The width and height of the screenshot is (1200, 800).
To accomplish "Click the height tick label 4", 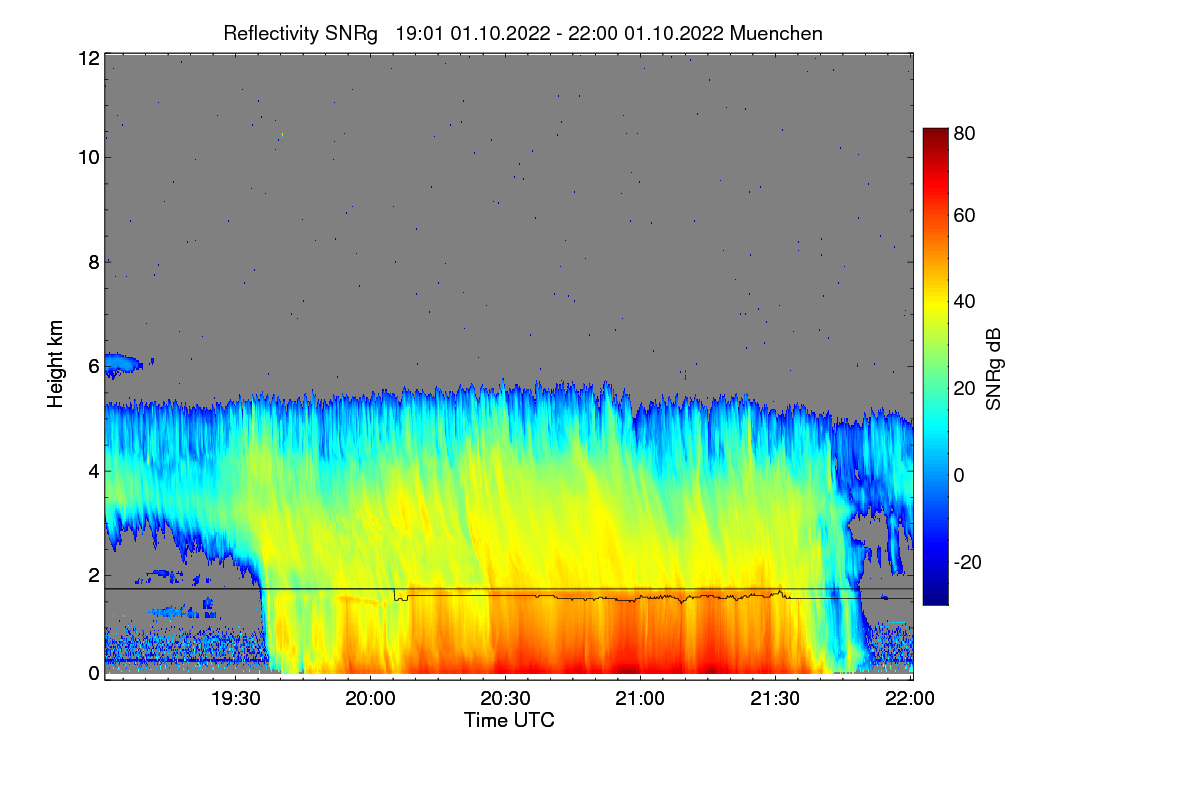I will pyautogui.click(x=94, y=470).
